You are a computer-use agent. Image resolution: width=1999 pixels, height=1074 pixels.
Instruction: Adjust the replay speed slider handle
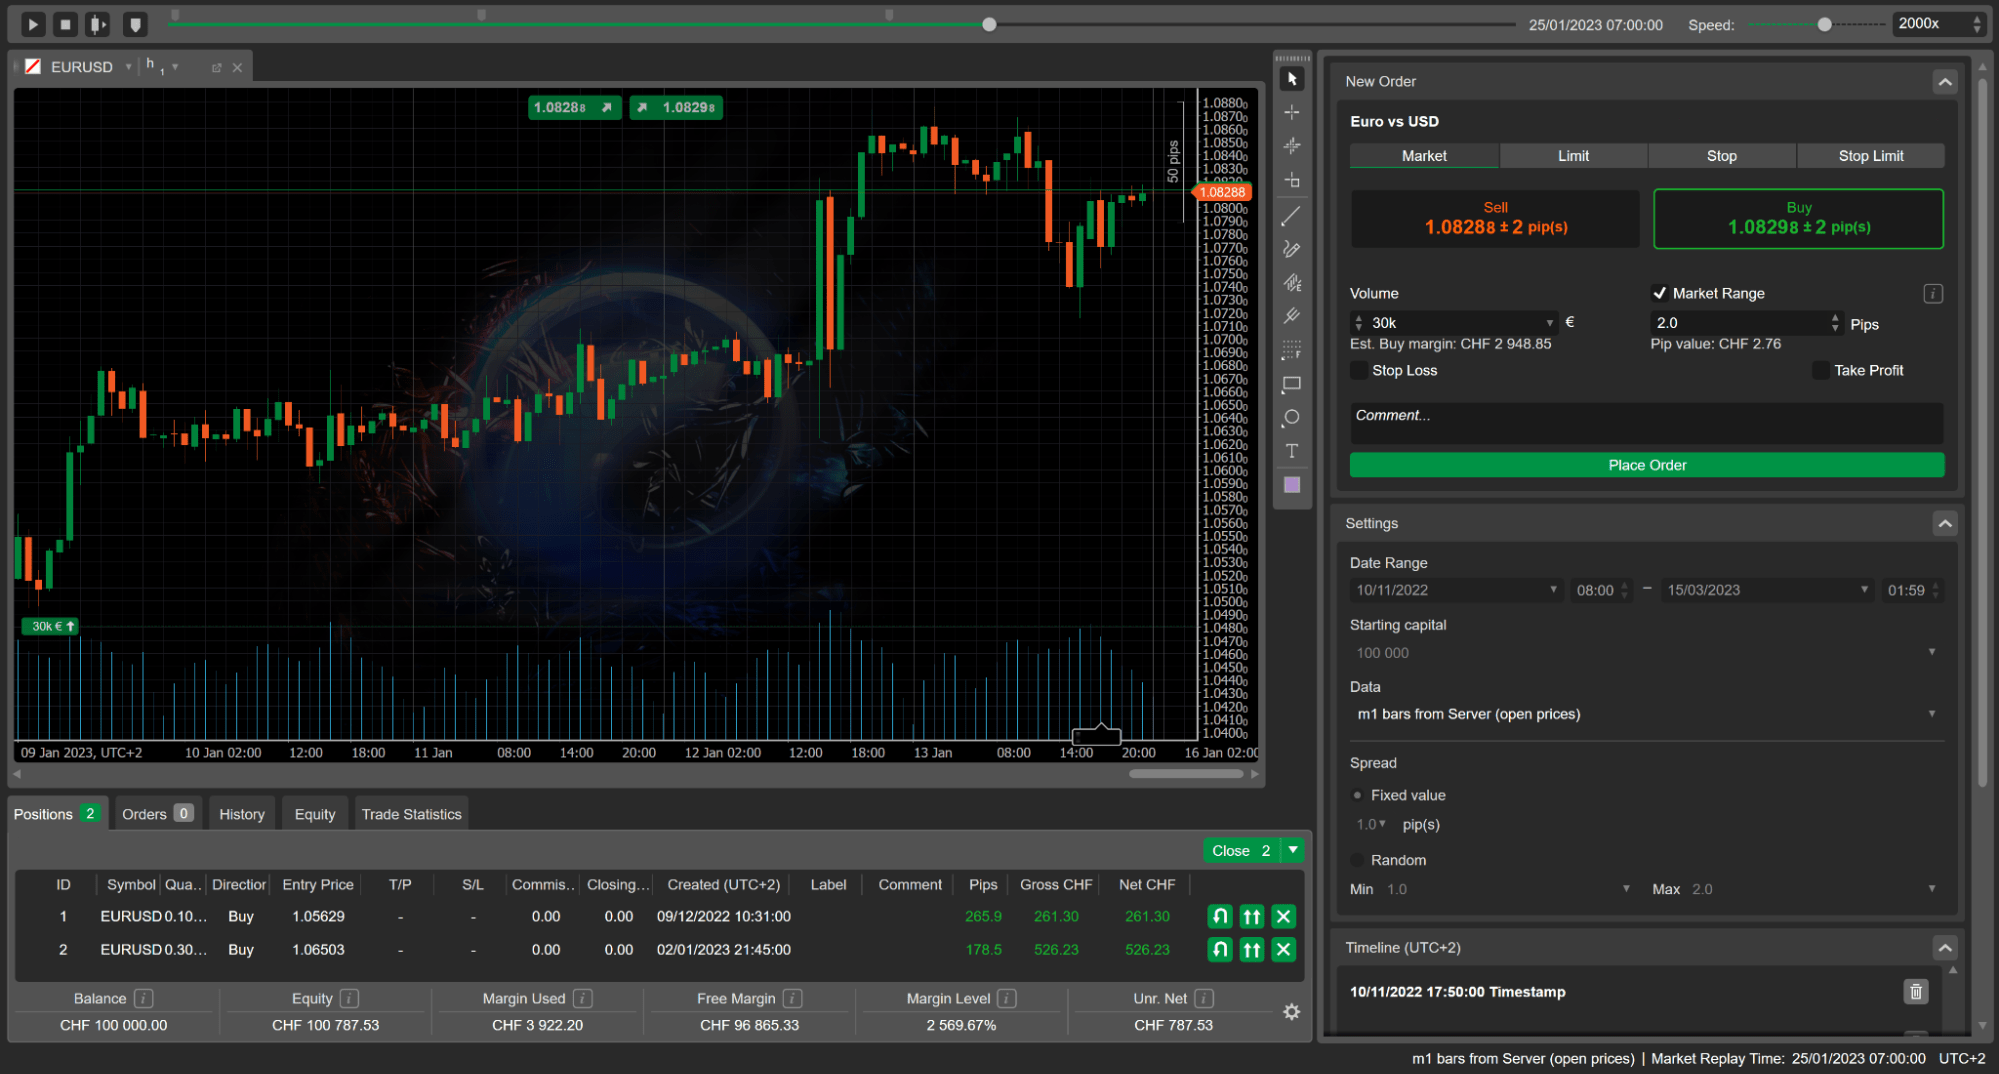[1824, 24]
